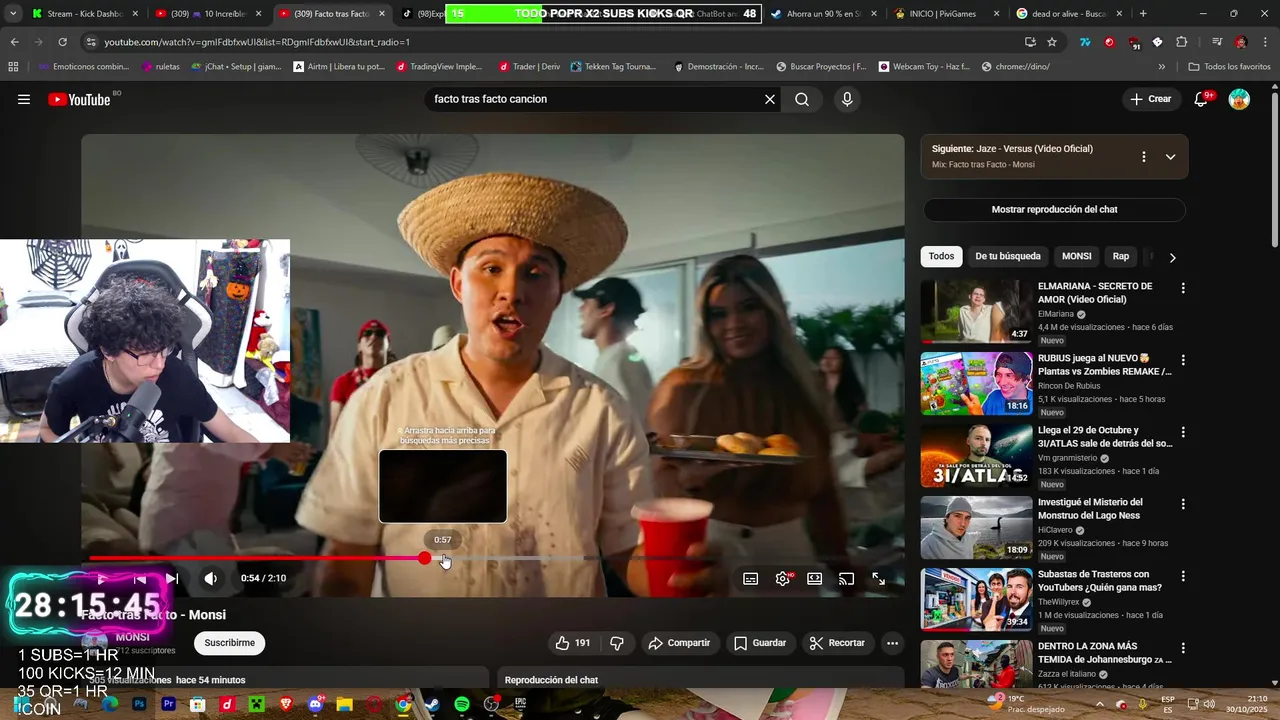The height and width of the screenshot is (720, 1280).
Task: Share the video via Compartir
Action: (679, 643)
